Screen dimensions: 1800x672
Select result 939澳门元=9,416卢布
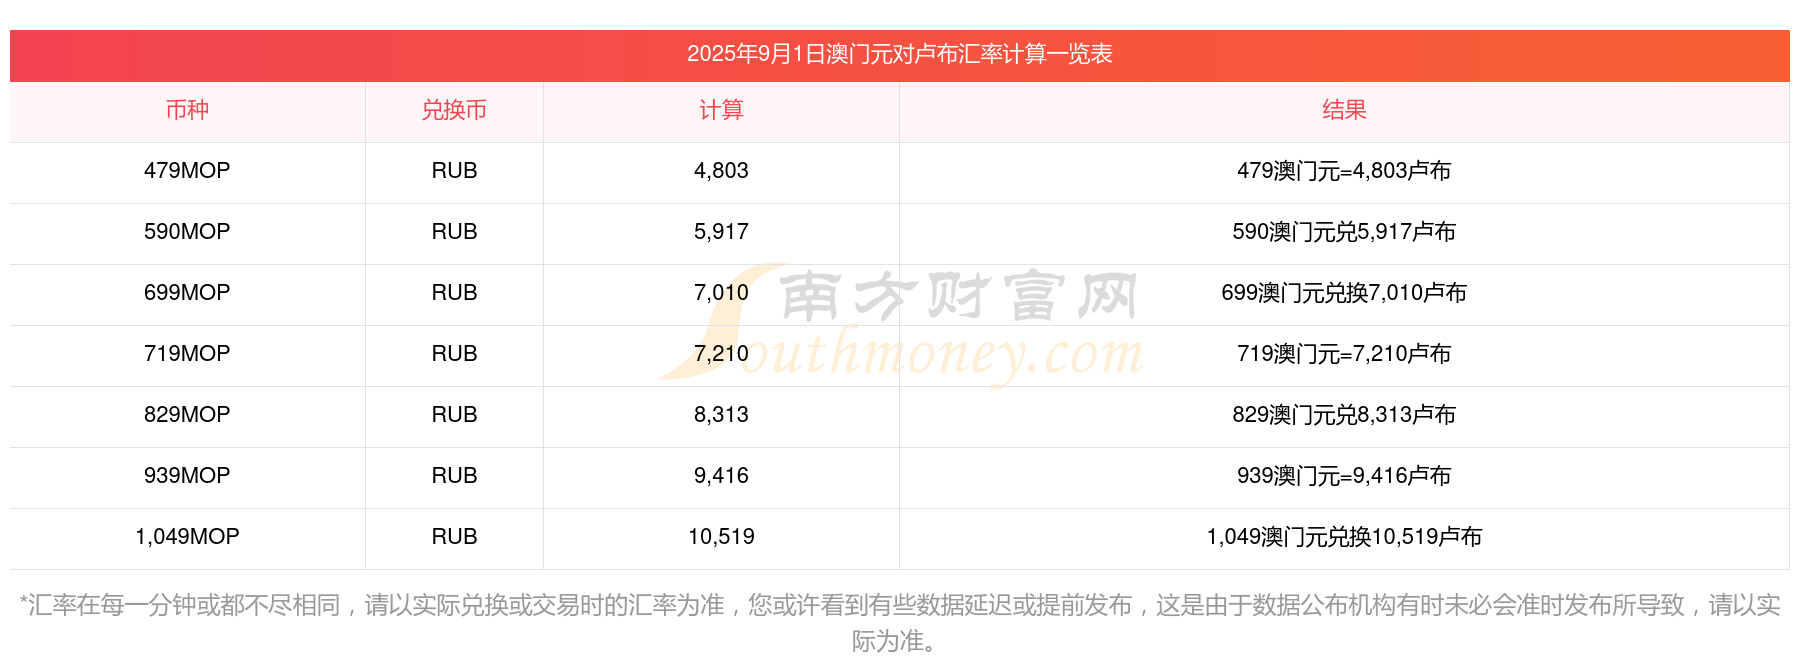(1344, 476)
